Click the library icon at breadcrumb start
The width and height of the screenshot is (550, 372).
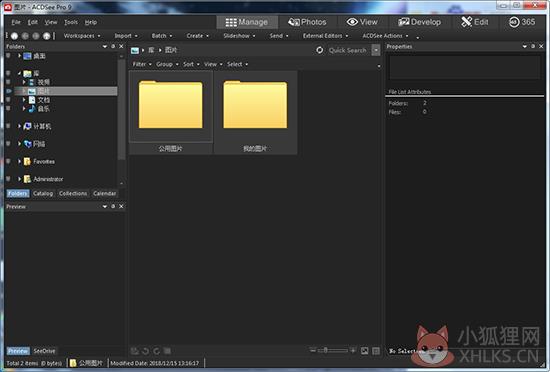tap(135, 50)
